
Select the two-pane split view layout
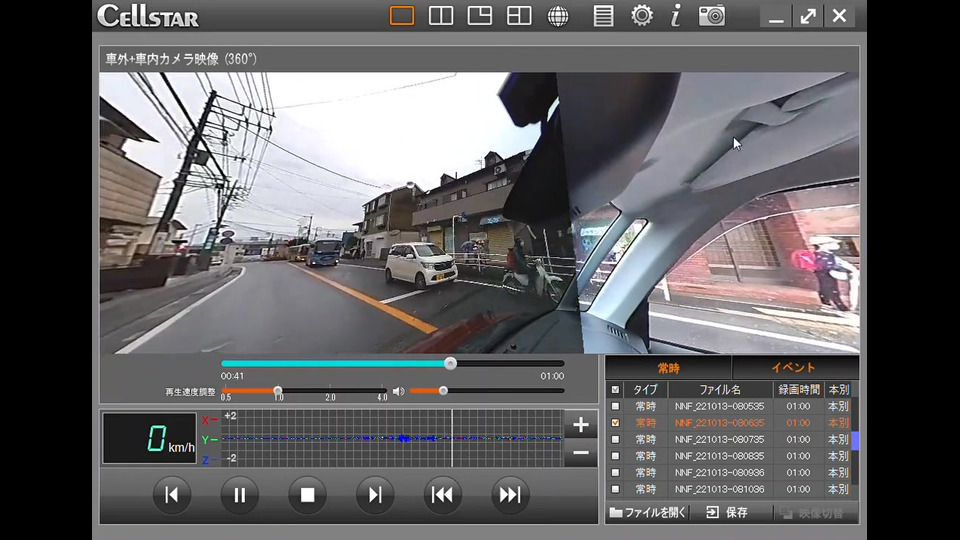tap(441, 16)
